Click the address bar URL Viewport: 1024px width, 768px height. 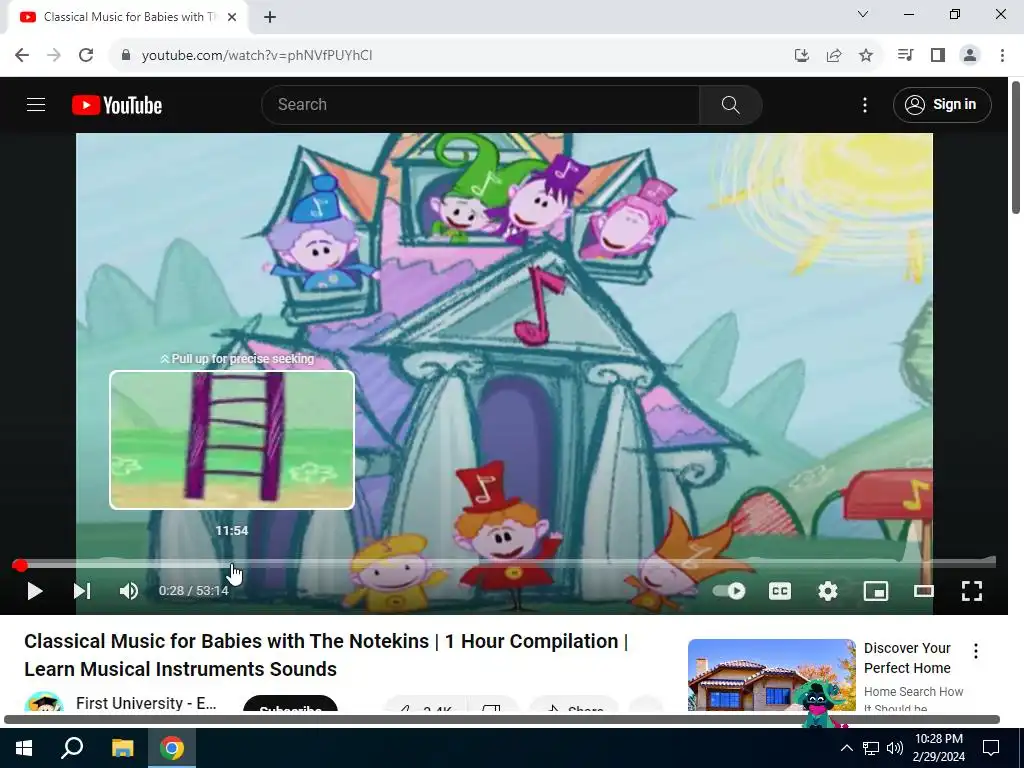coord(257,56)
